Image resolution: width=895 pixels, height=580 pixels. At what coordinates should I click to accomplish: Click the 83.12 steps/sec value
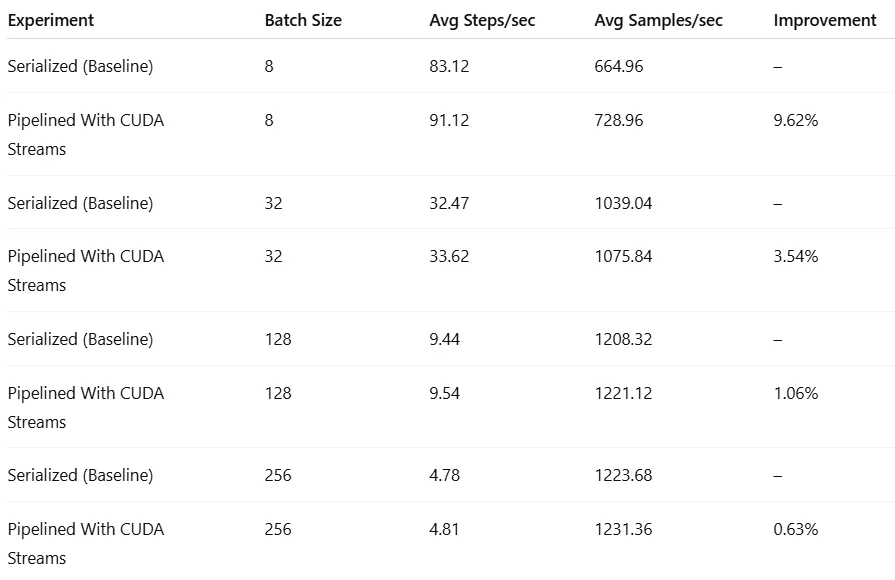tap(449, 67)
